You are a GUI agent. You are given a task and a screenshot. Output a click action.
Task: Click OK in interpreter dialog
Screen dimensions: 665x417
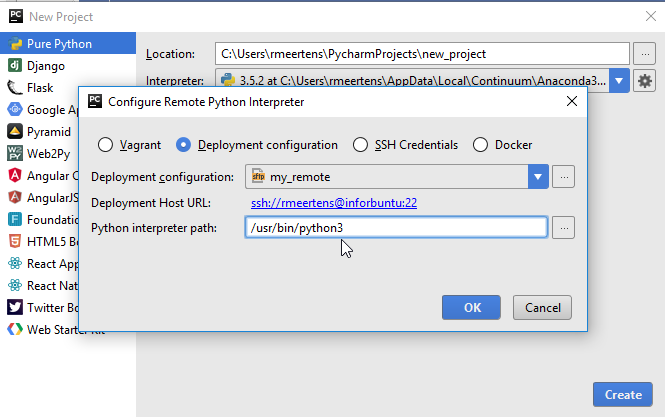click(472, 307)
